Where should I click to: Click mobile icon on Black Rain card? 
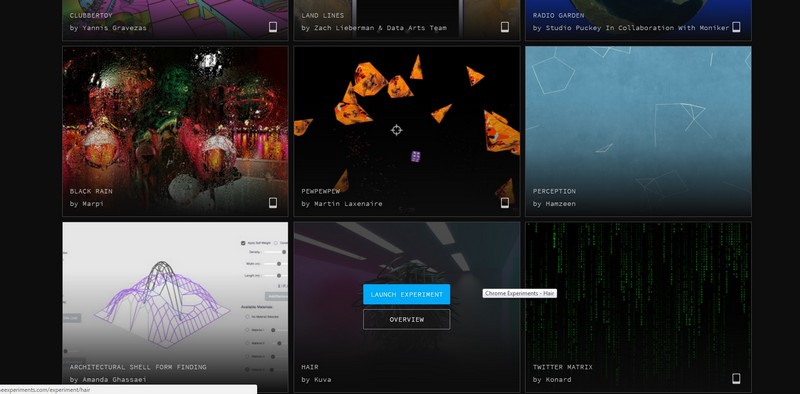tap(273, 203)
